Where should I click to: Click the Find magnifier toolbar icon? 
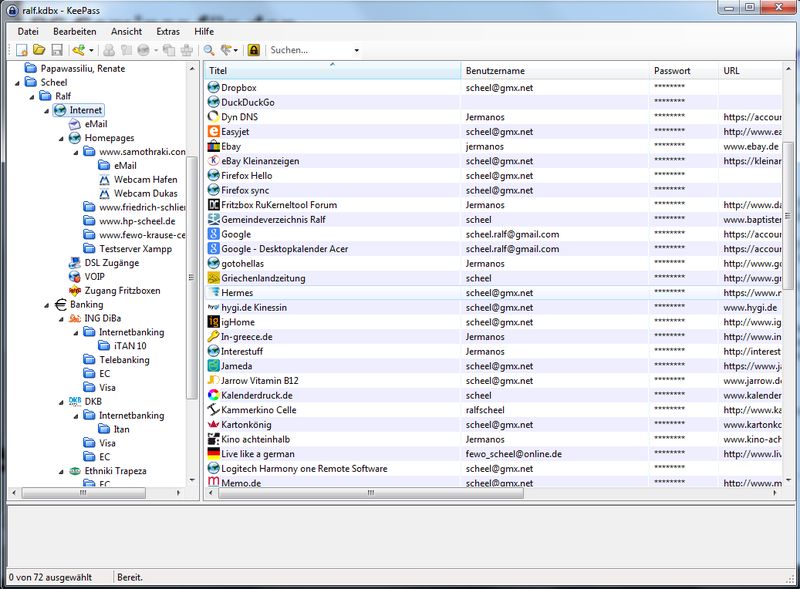(209, 50)
